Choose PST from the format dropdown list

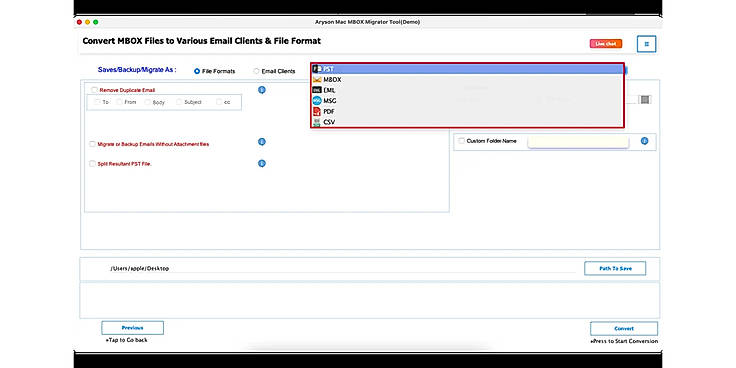coord(467,69)
